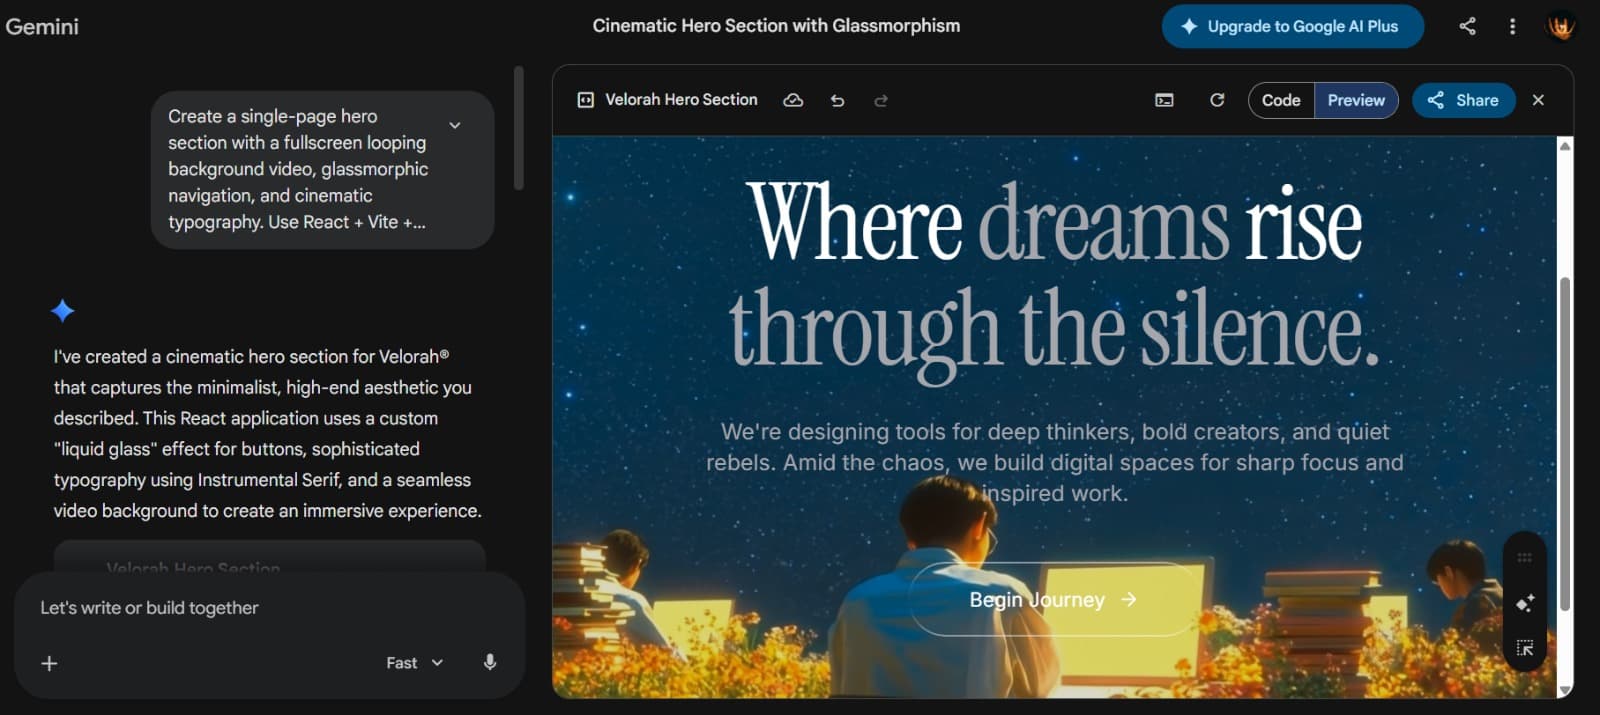Viewport: 1600px width, 715px height.
Task: Click the drag handle dots on floating toolbar
Action: point(1524,558)
